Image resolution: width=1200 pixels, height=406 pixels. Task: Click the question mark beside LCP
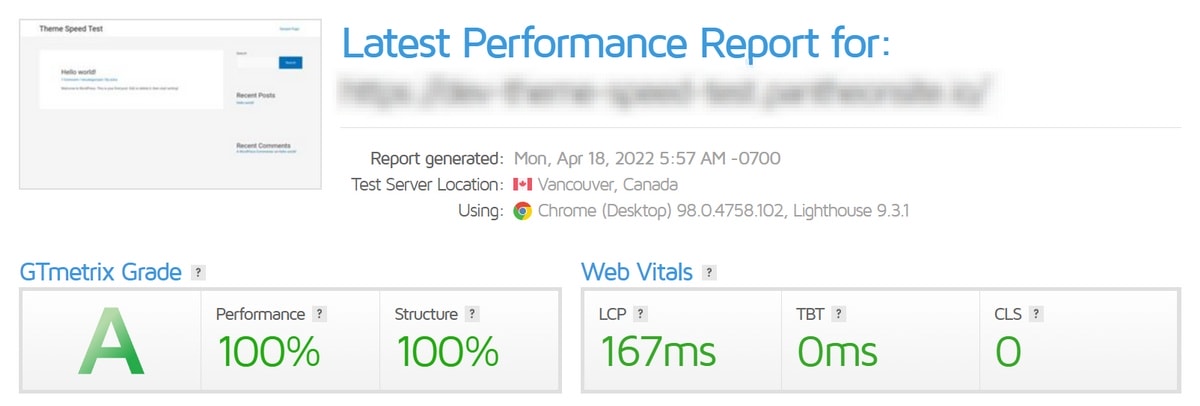[x=640, y=314]
